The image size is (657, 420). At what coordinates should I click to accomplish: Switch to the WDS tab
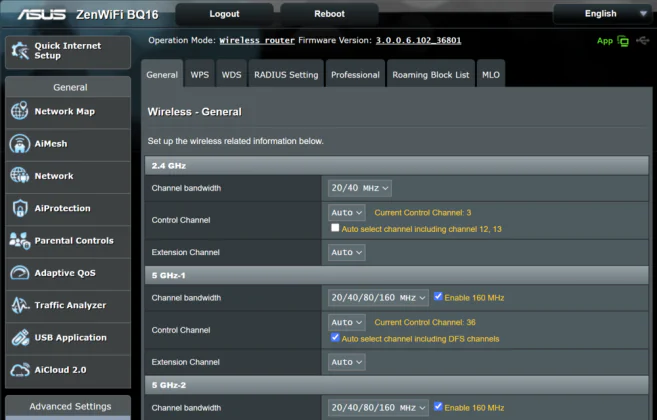231,74
